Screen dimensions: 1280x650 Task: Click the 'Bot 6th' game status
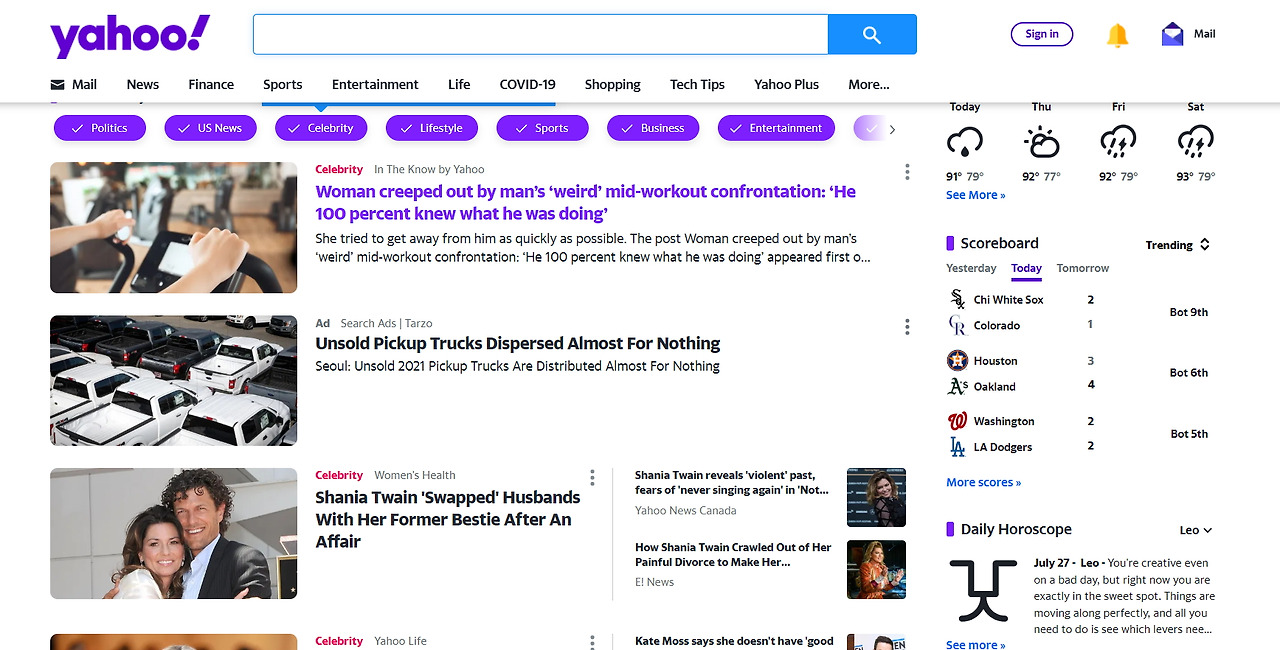pos(1189,372)
